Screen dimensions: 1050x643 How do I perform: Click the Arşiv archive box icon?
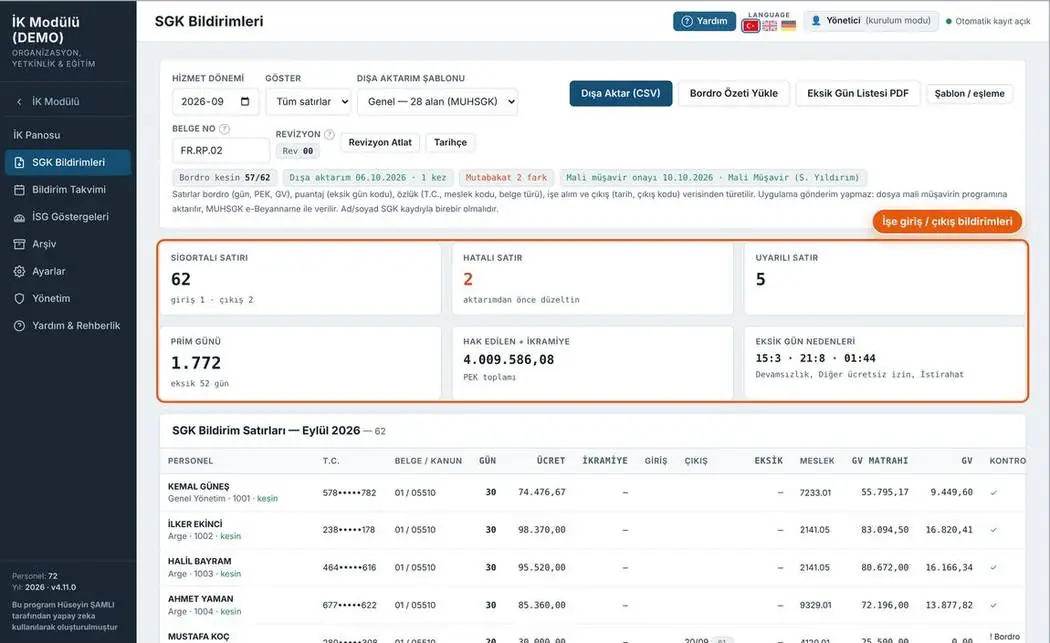pos(19,244)
